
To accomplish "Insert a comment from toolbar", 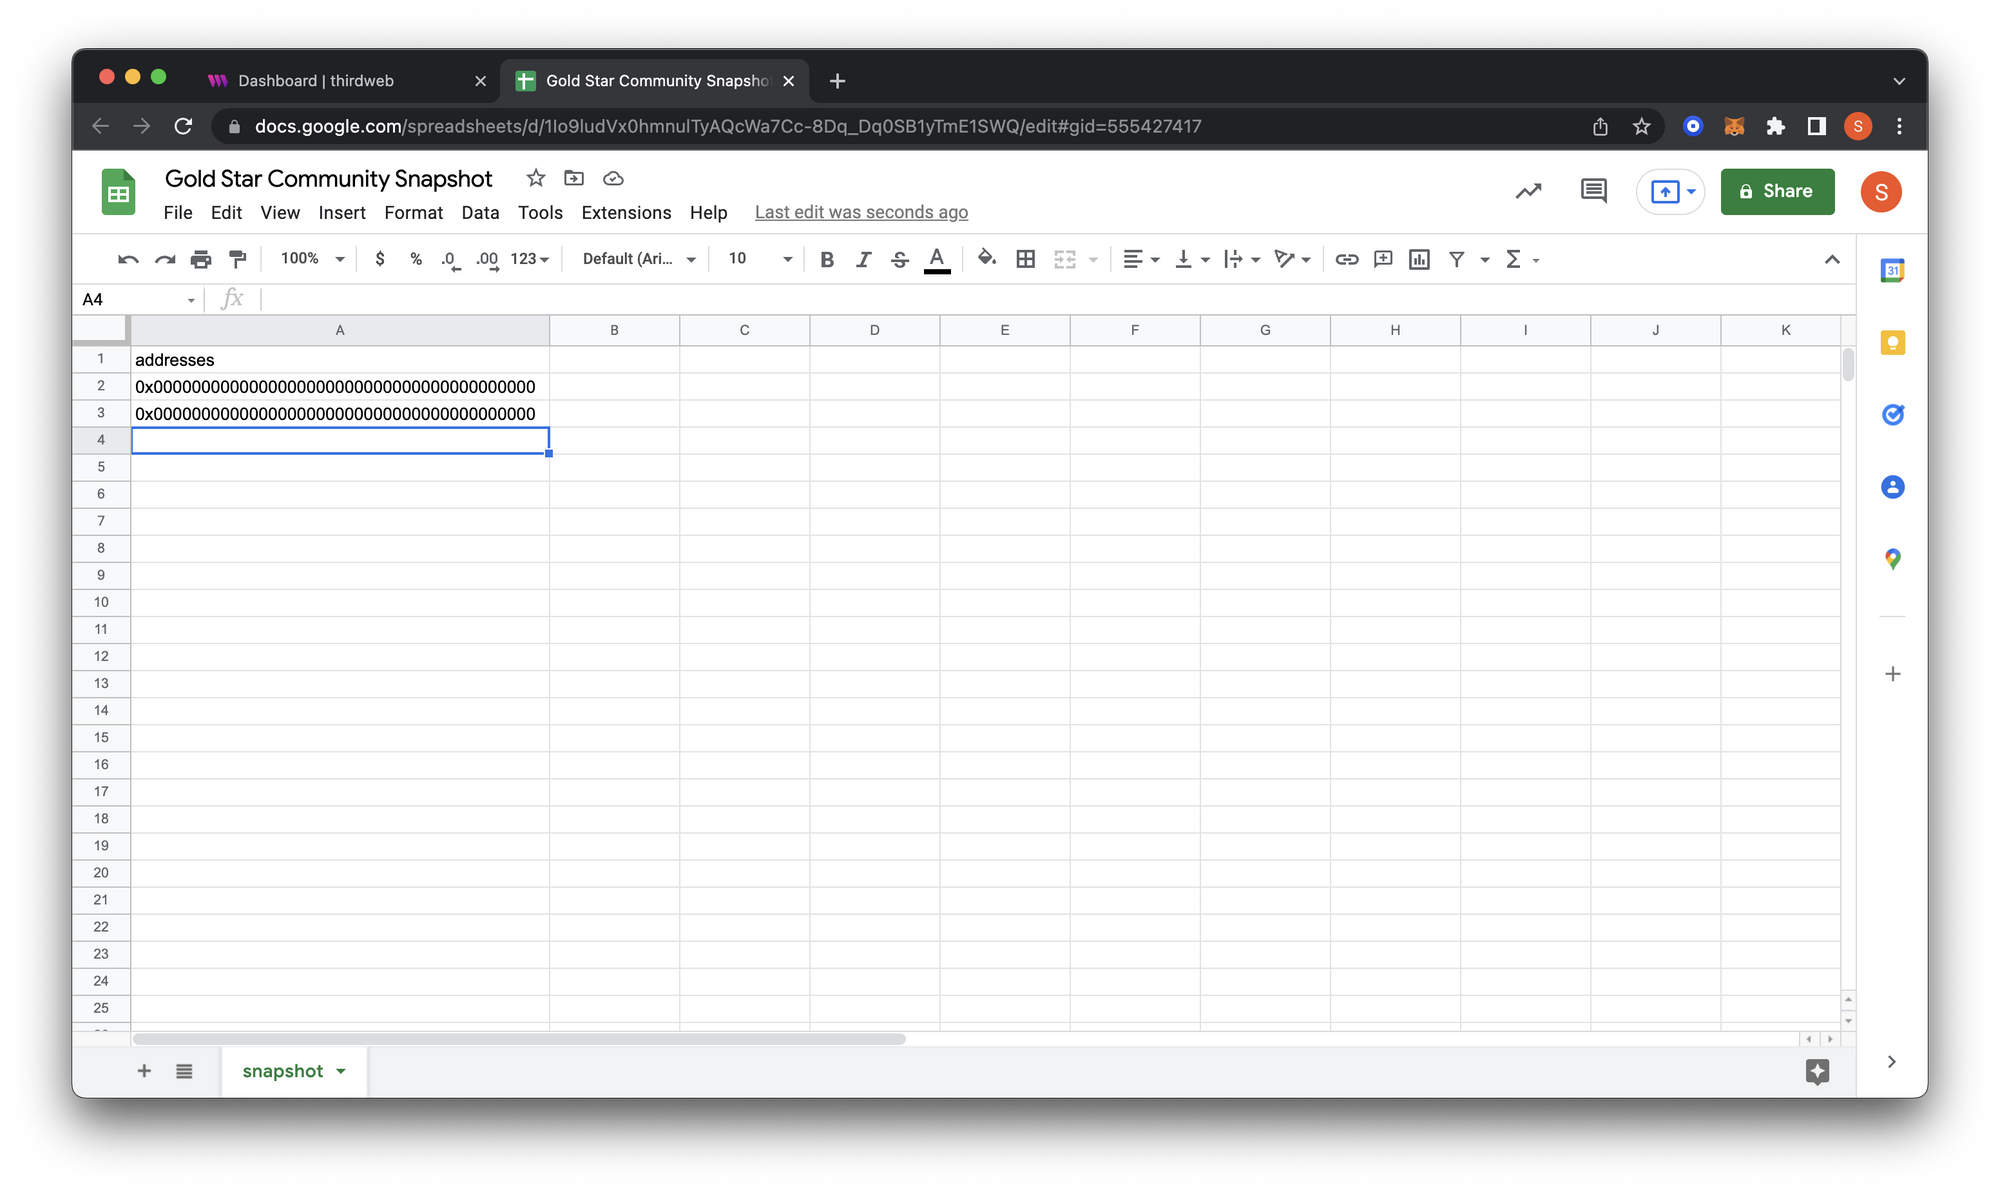I will pos(1383,259).
